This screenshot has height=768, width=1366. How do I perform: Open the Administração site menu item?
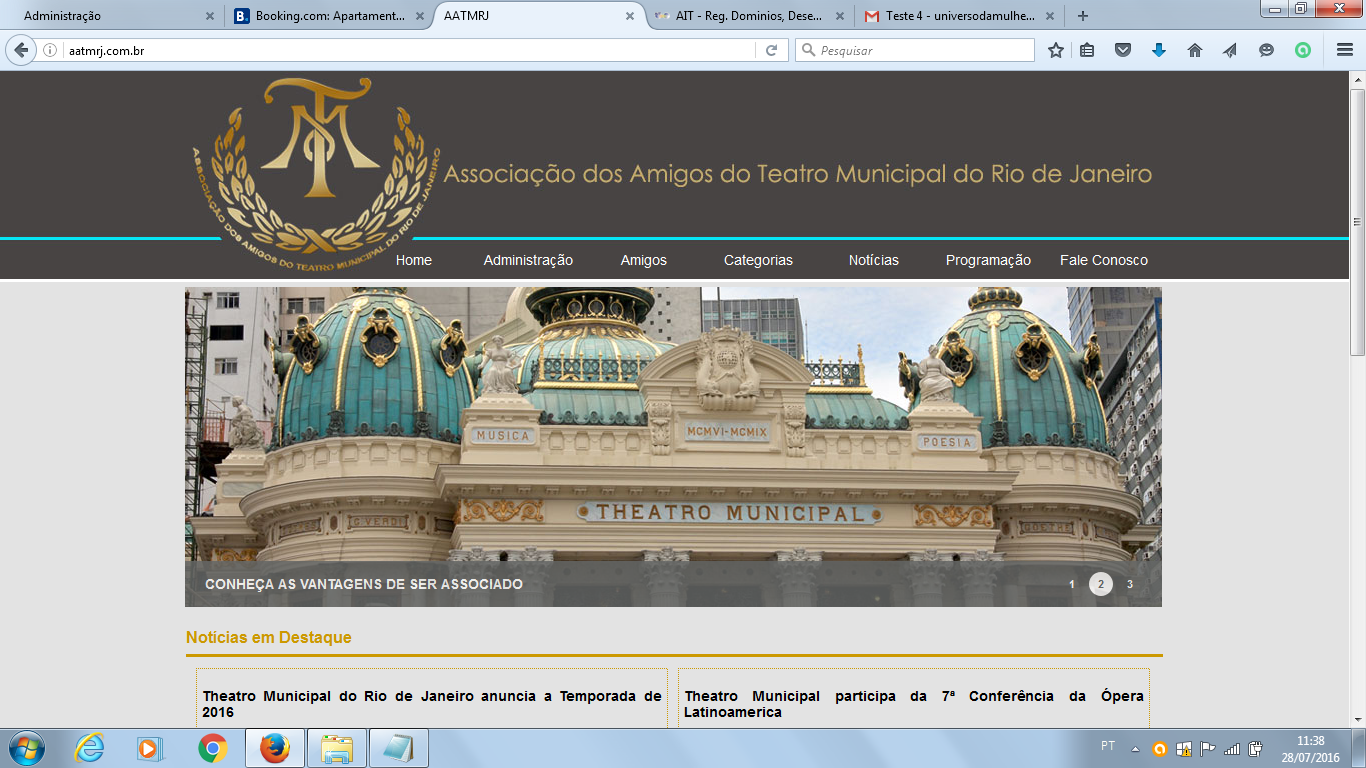click(528, 260)
